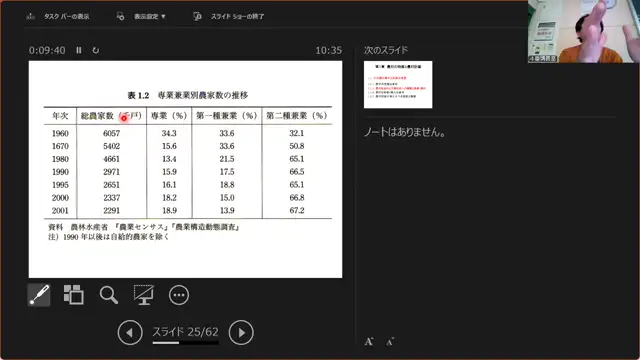
Task: Click the 2001 year cell
Action: tap(60, 211)
